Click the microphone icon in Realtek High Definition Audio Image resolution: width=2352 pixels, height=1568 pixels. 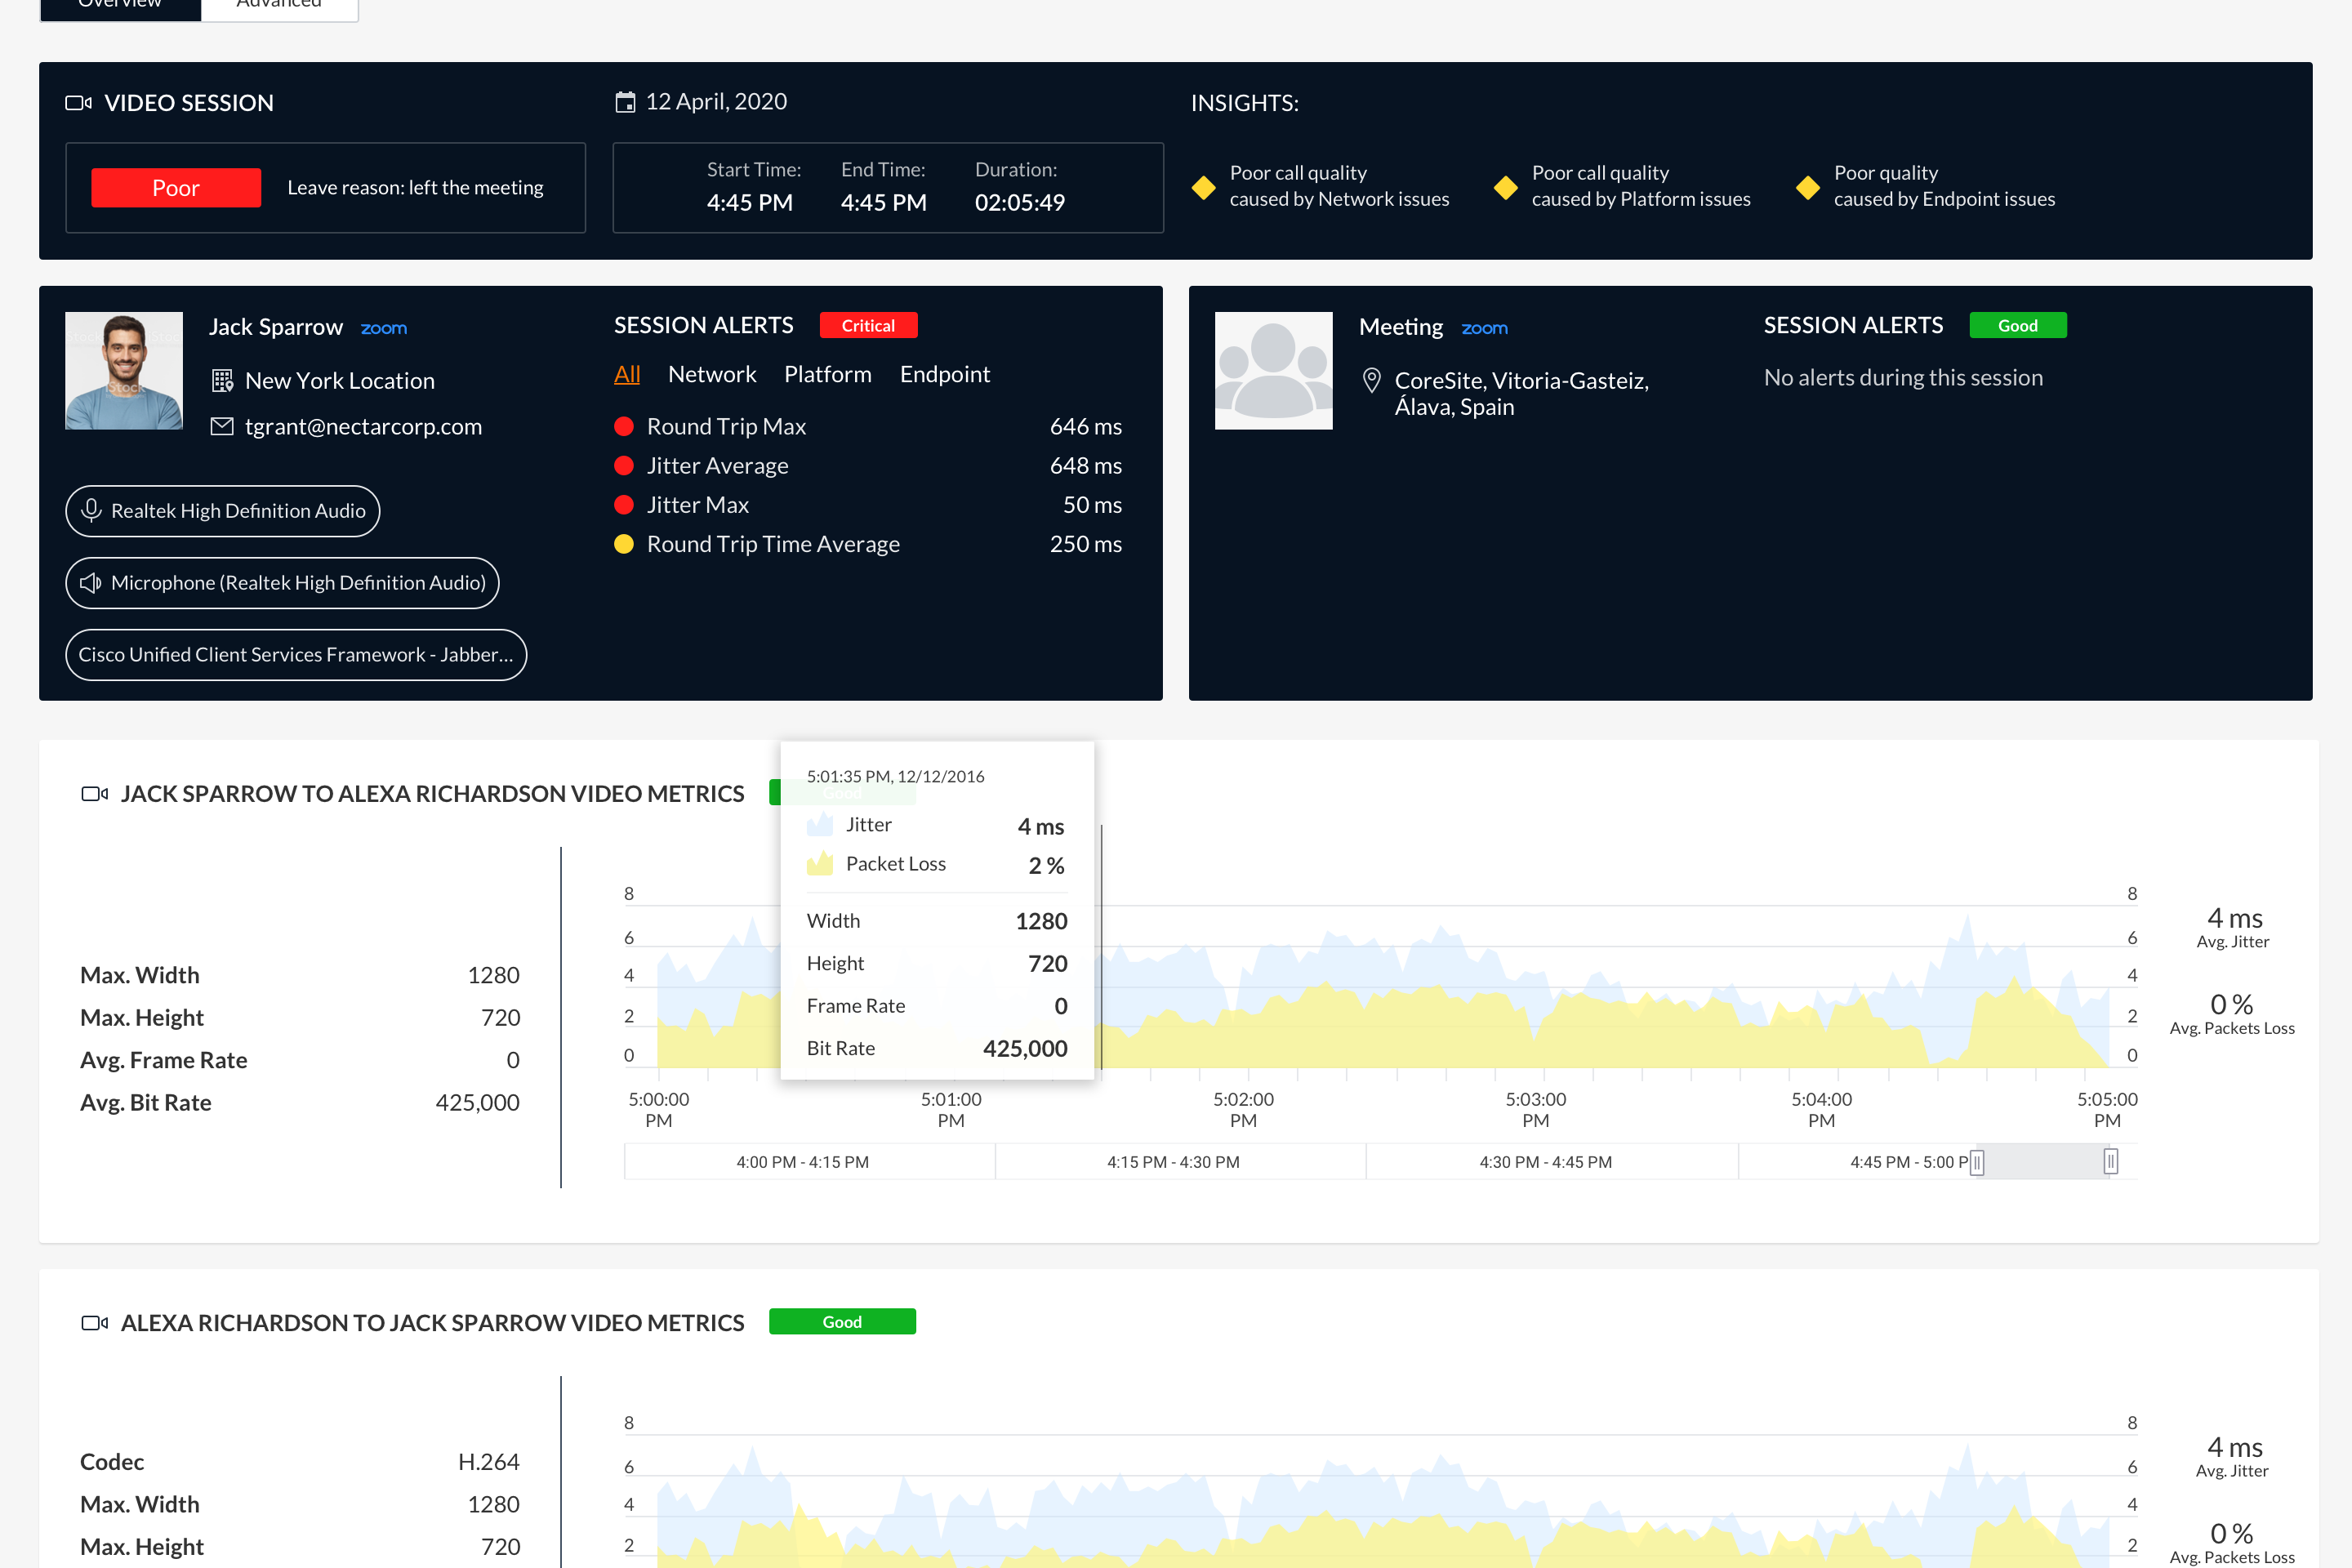pyautogui.click(x=91, y=510)
